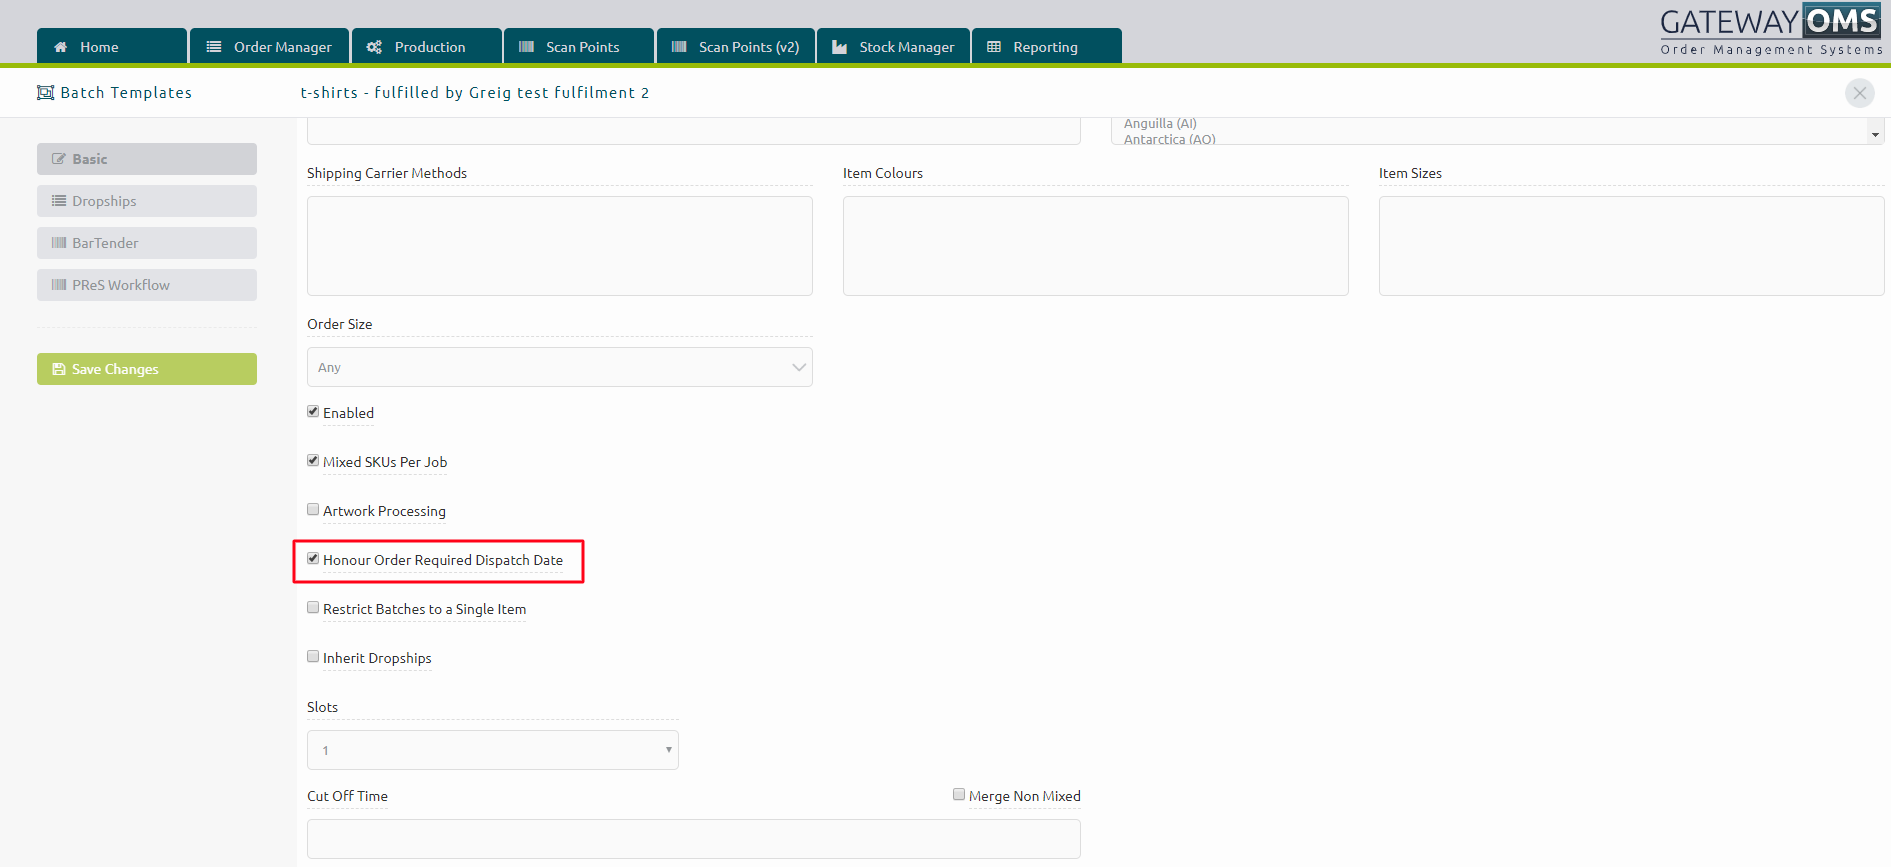Screen dimensions: 1891x867
Task: Click the Item Colours box
Action: pyautogui.click(x=1096, y=246)
